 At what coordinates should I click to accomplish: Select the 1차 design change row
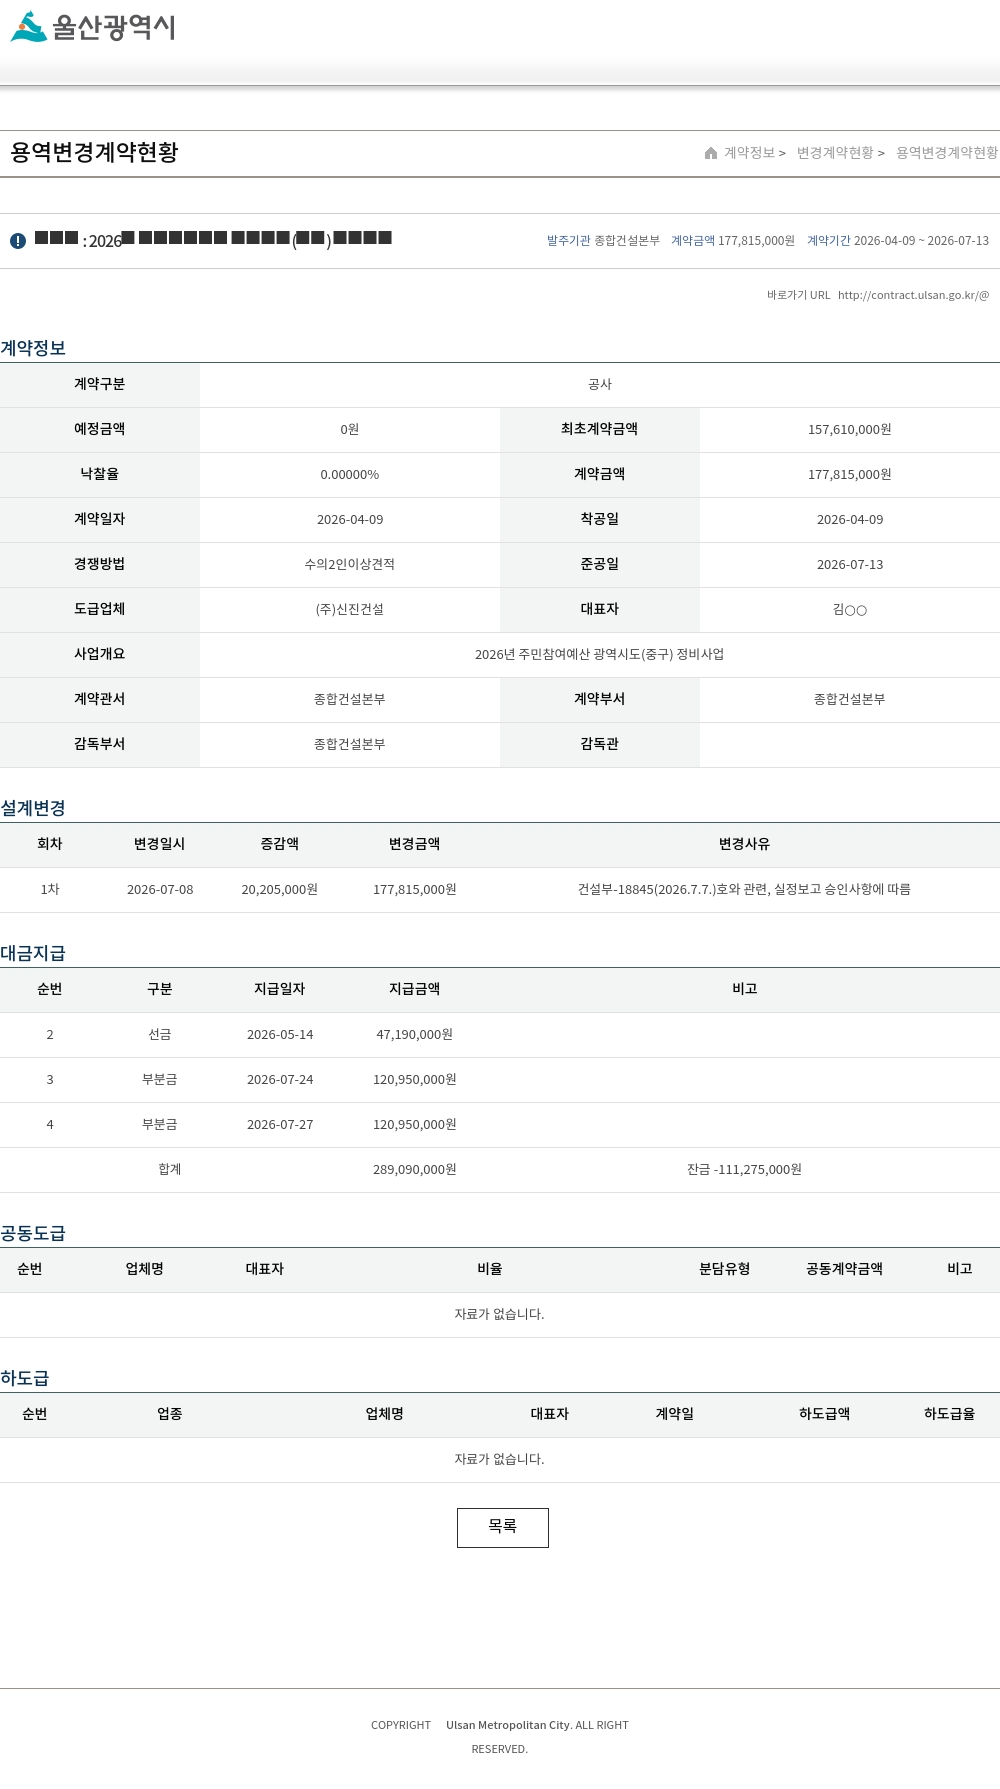500,890
